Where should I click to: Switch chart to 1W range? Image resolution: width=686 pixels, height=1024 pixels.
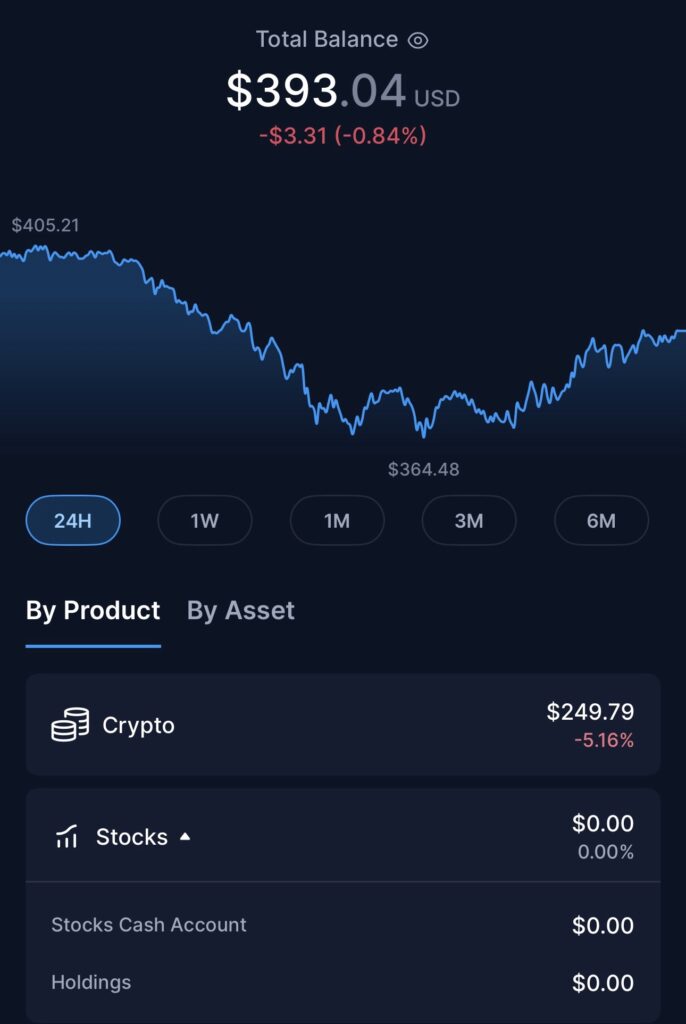tap(205, 520)
